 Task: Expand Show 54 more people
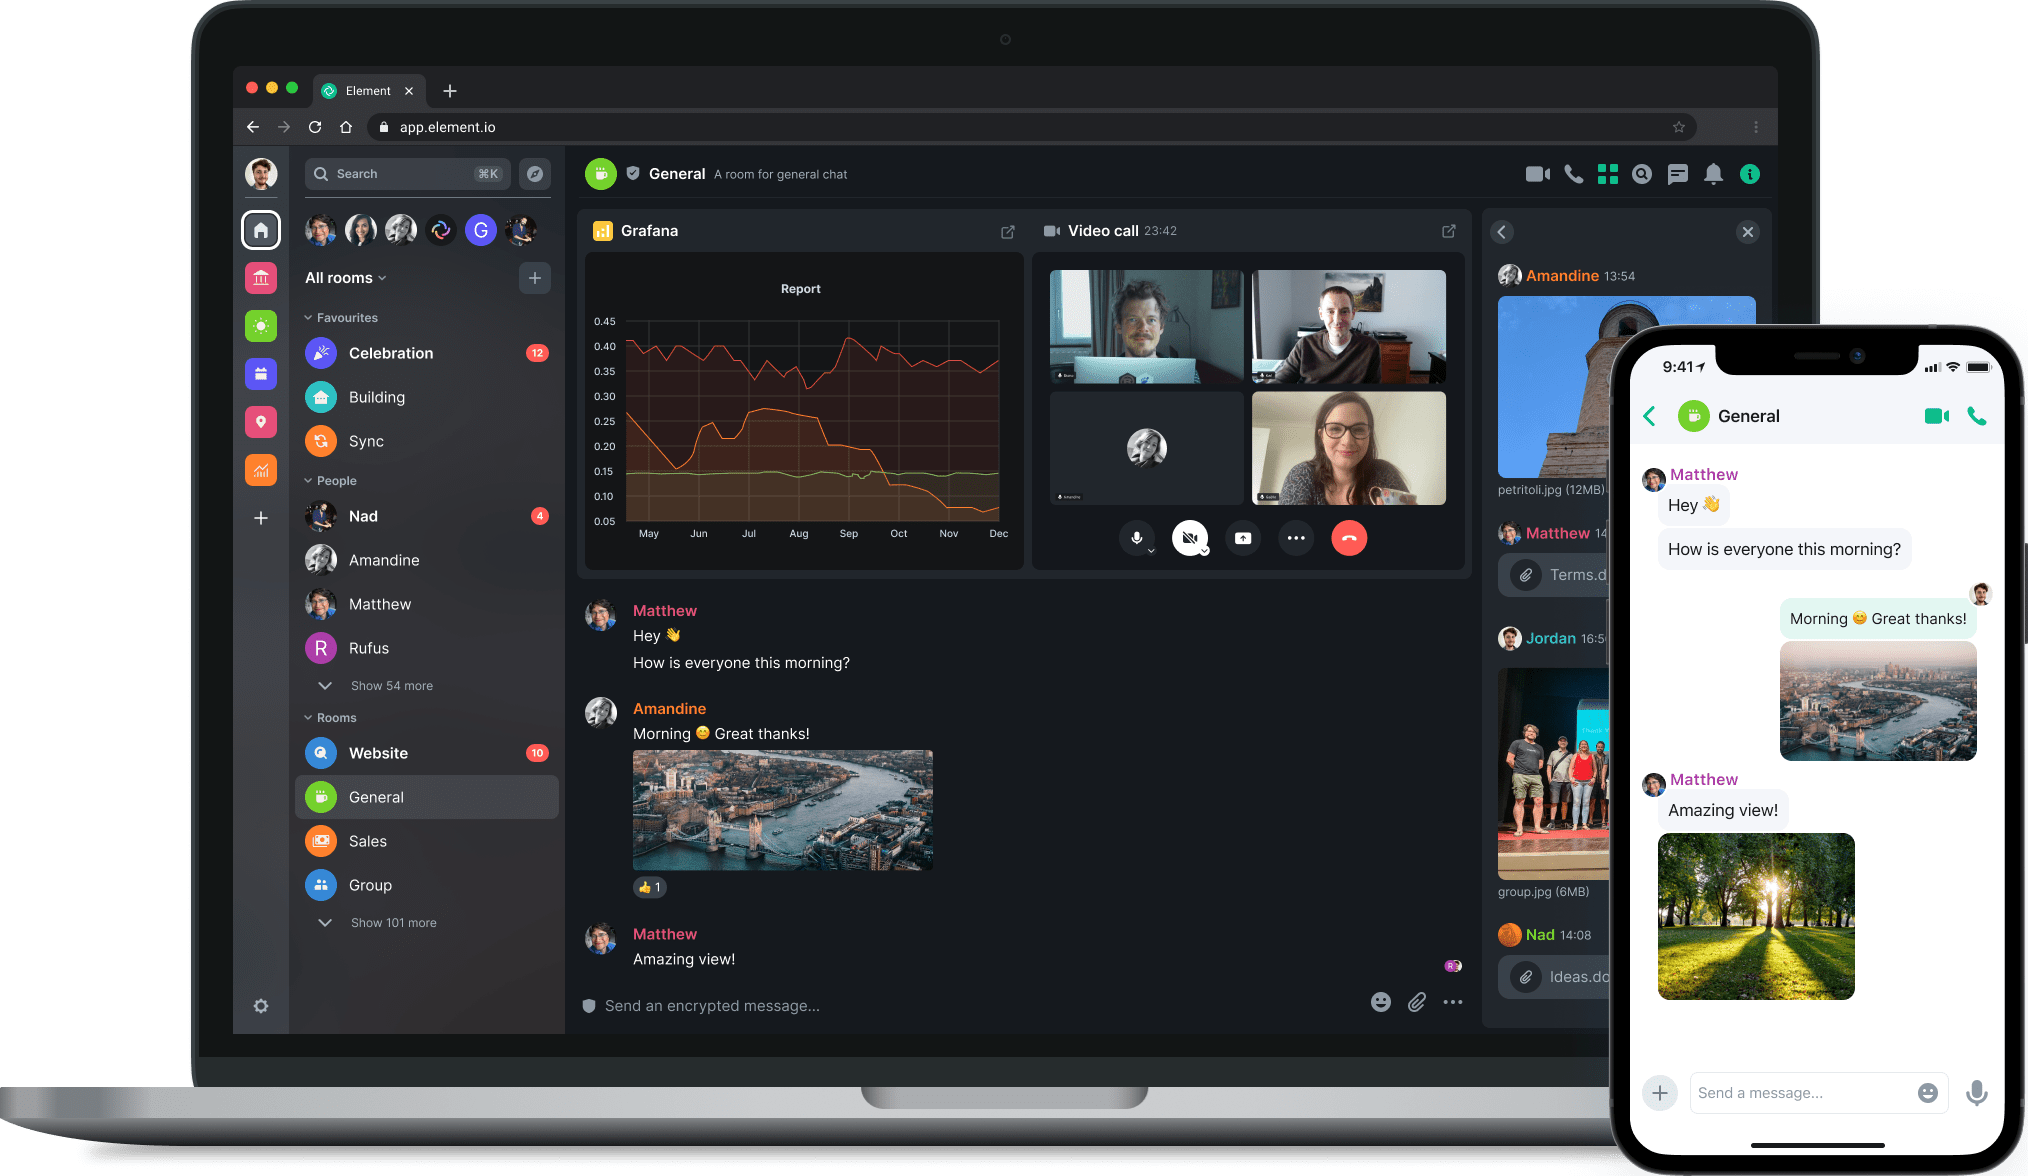(376, 686)
